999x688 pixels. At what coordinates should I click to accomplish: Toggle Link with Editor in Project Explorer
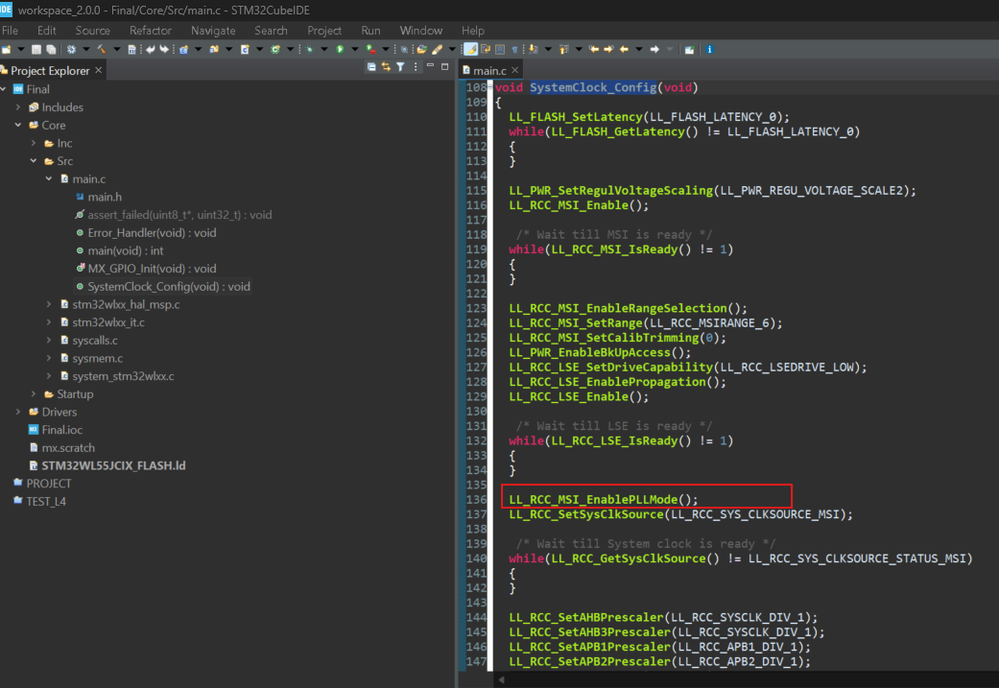pyautogui.click(x=386, y=68)
